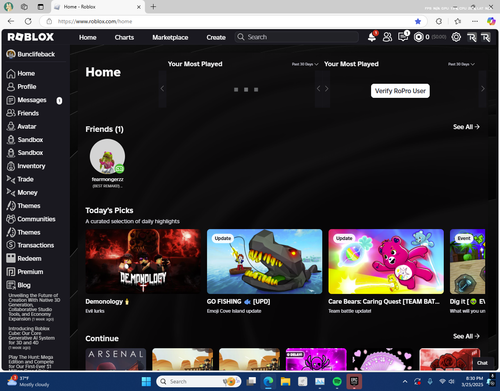Open Task View on the taskbar

pos(251,381)
